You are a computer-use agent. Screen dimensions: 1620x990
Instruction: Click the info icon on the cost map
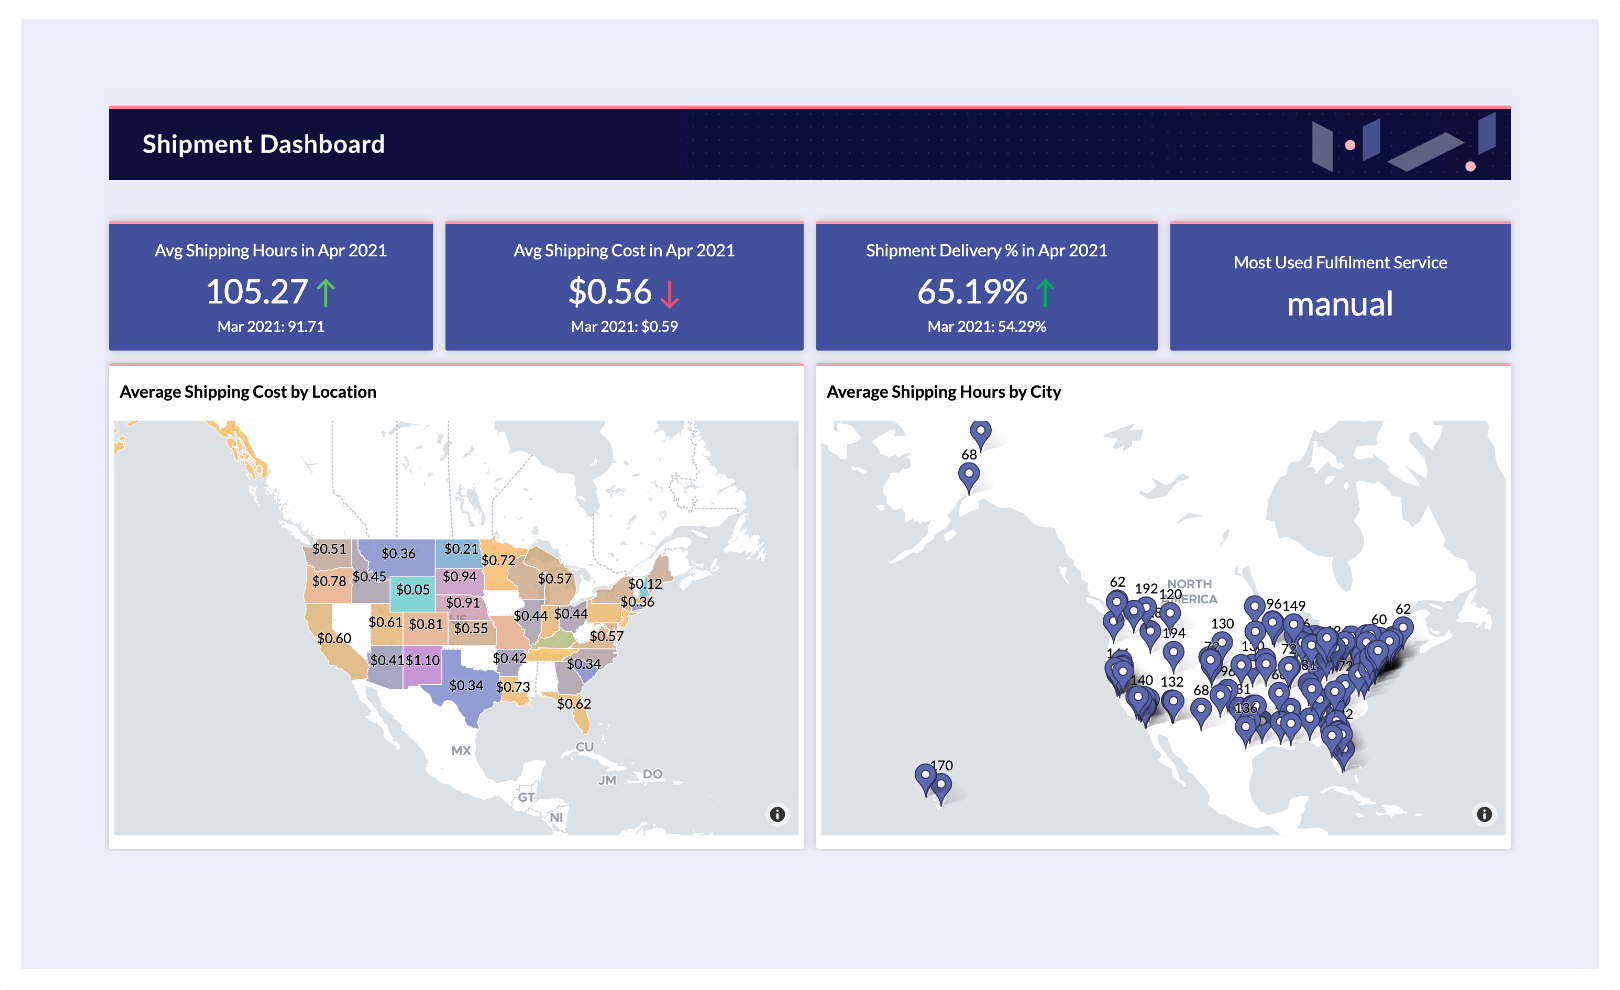click(x=777, y=814)
